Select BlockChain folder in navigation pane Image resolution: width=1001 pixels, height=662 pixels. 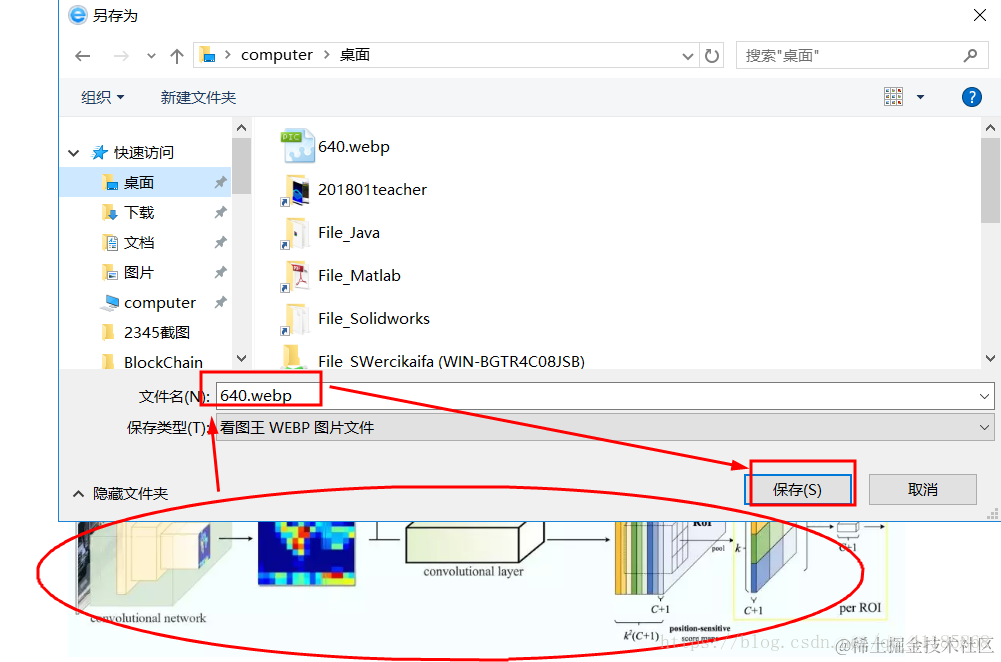click(163, 361)
